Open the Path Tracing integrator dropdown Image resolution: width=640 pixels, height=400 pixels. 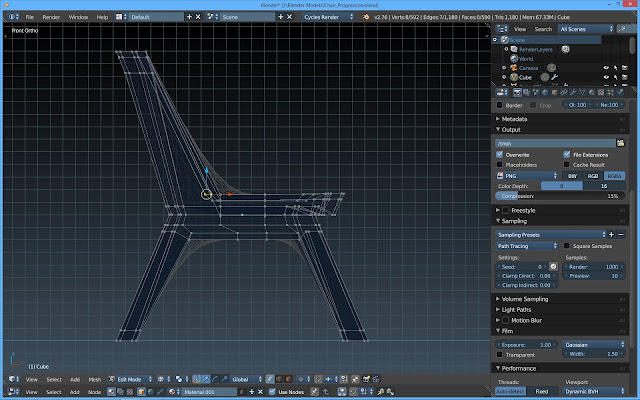tap(527, 246)
